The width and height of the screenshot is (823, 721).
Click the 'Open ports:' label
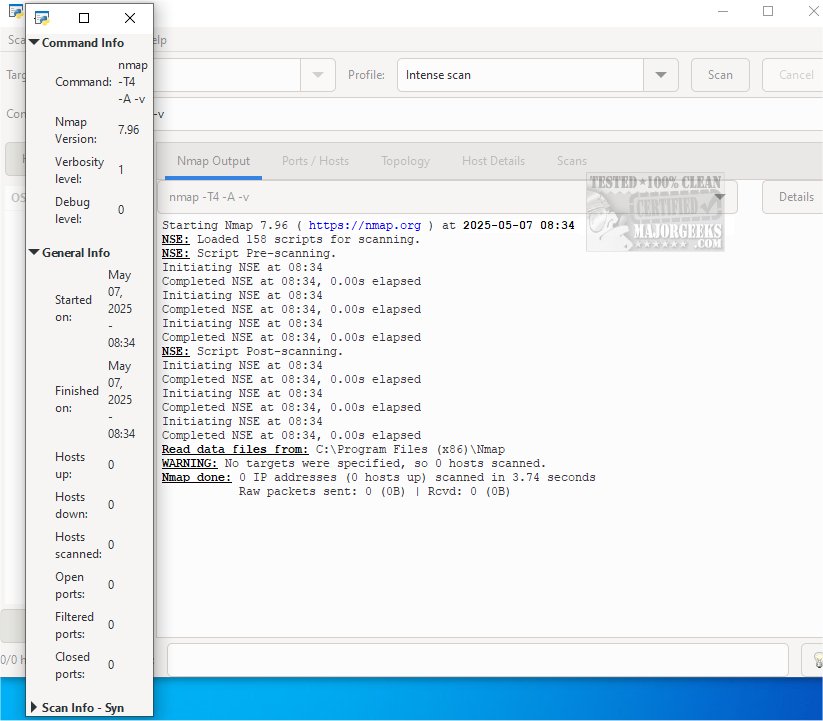click(x=70, y=585)
